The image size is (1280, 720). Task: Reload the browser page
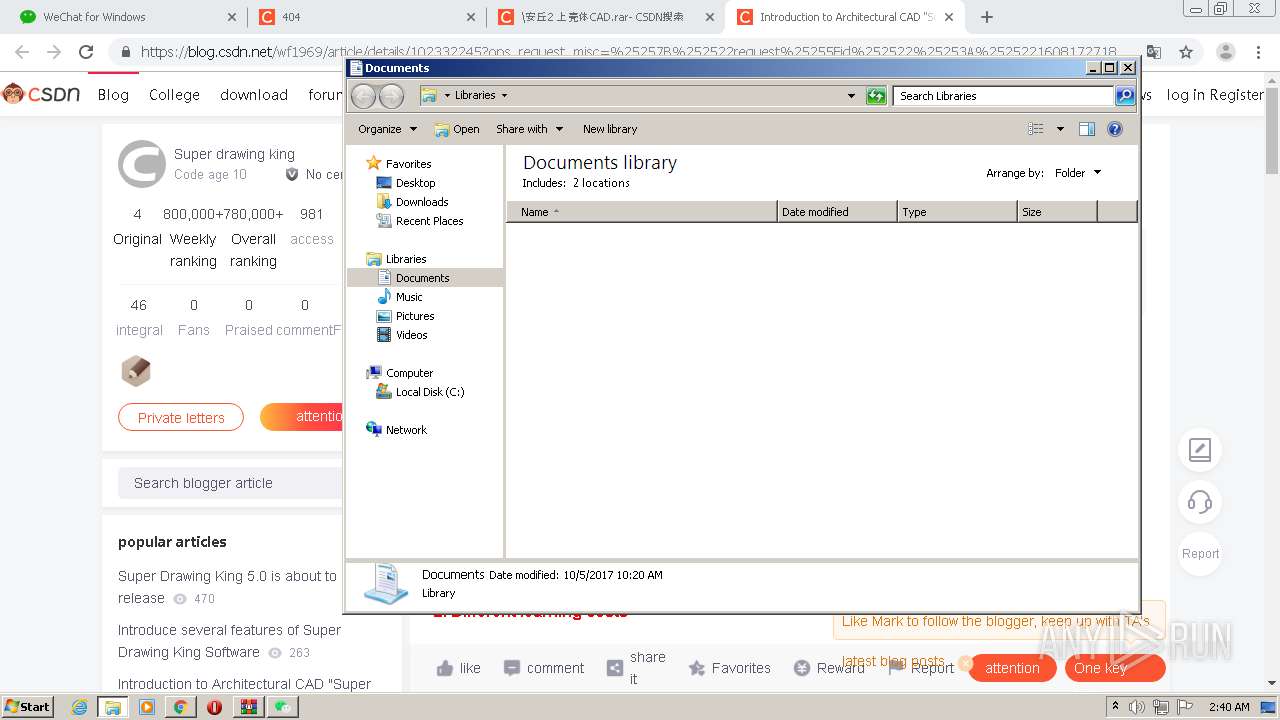click(86, 52)
